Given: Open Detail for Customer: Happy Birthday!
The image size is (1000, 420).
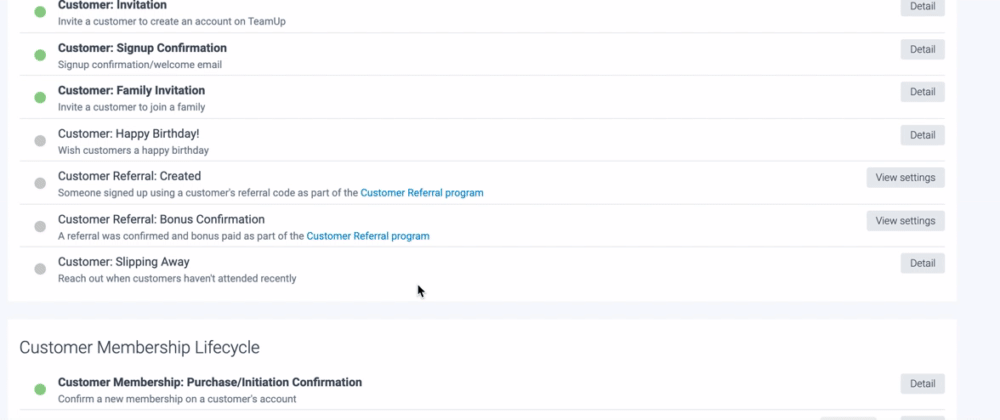Looking at the screenshot, I should [922, 135].
